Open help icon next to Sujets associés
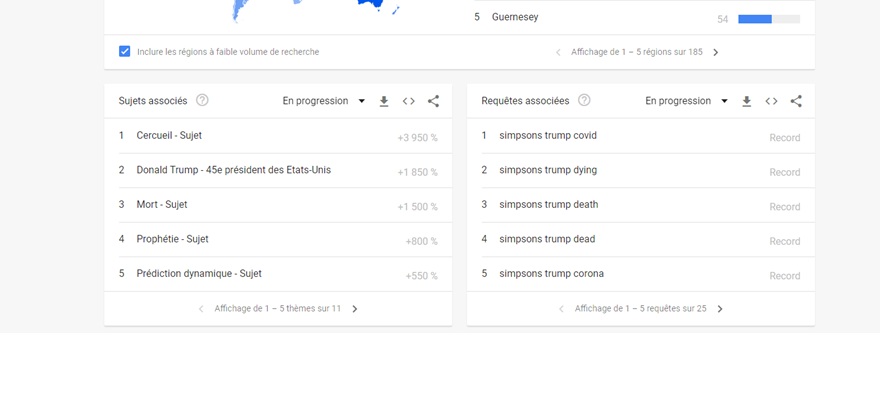This screenshot has width=880, height=400. tap(202, 100)
